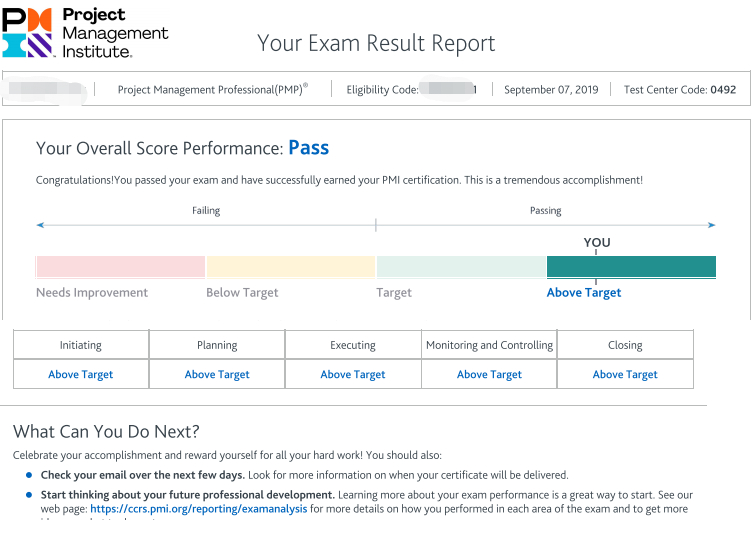Select the Executing domain header cell
This screenshot has width=752, height=536.
click(x=353, y=345)
